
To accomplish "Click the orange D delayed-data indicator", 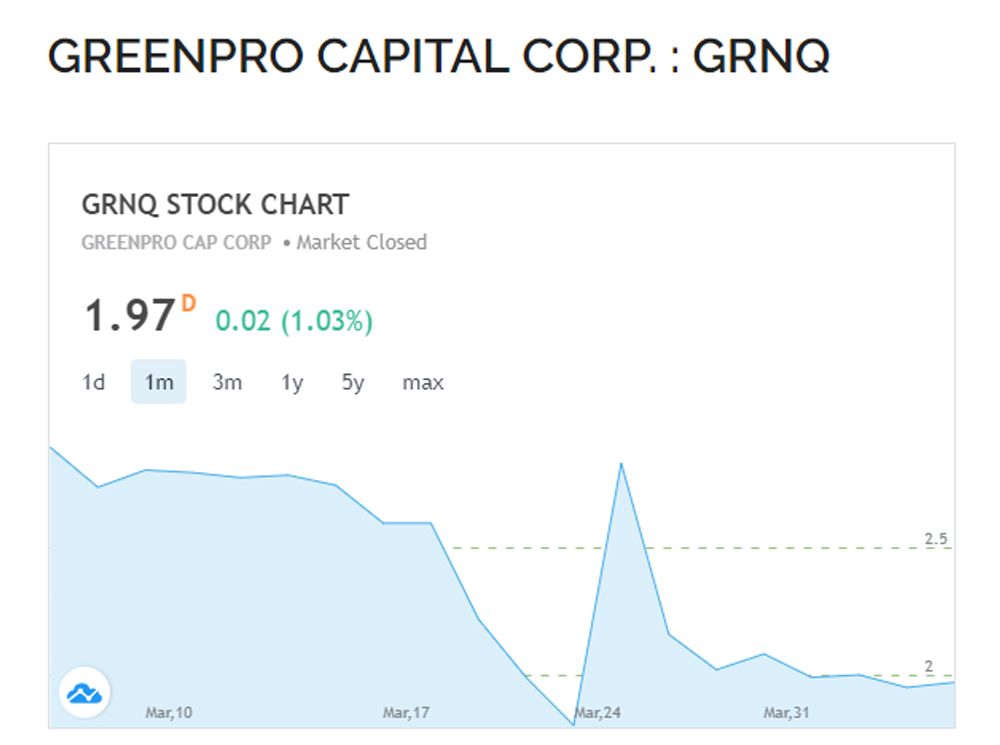I will point(188,303).
